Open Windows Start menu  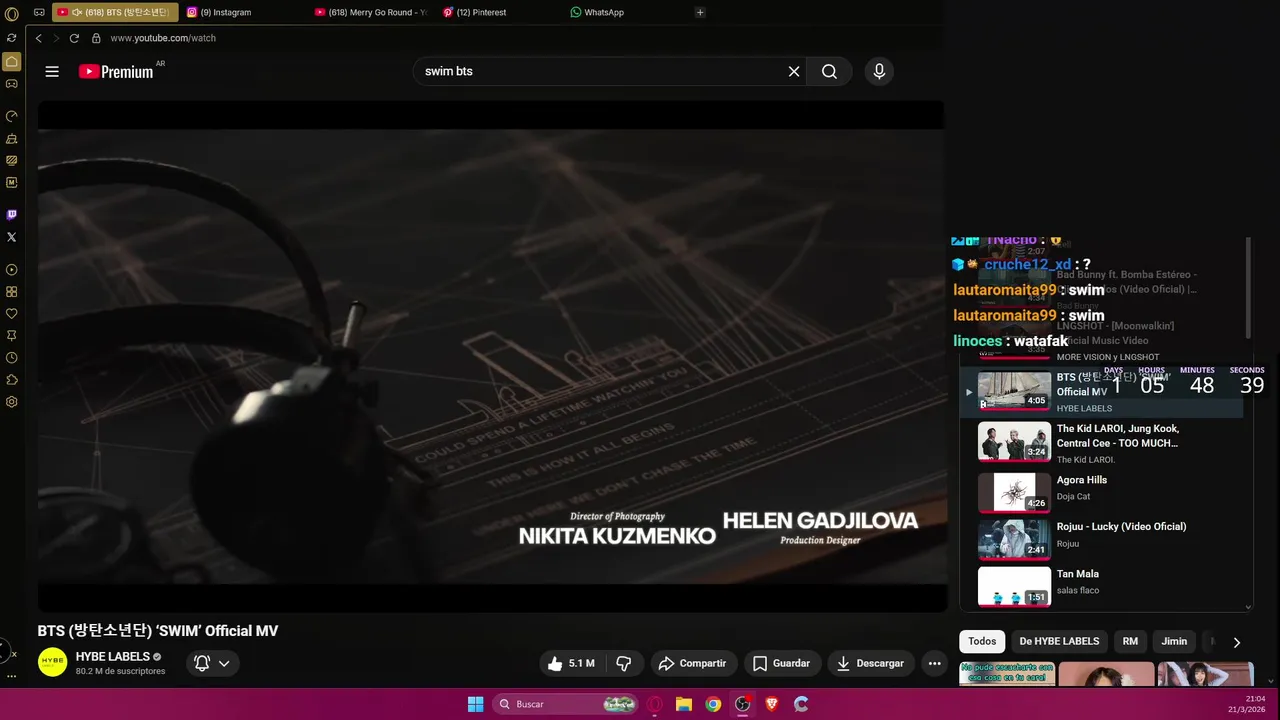[x=476, y=704]
